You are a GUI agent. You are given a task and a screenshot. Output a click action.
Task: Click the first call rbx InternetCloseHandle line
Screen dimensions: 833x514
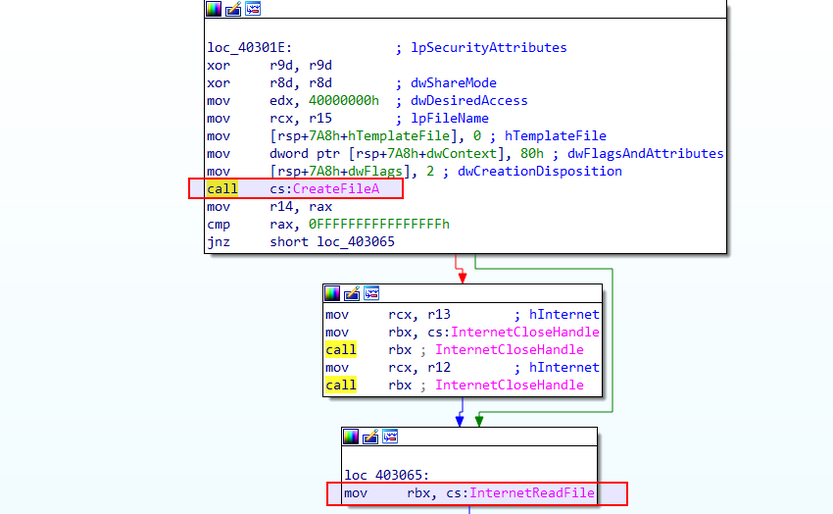pos(454,350)
